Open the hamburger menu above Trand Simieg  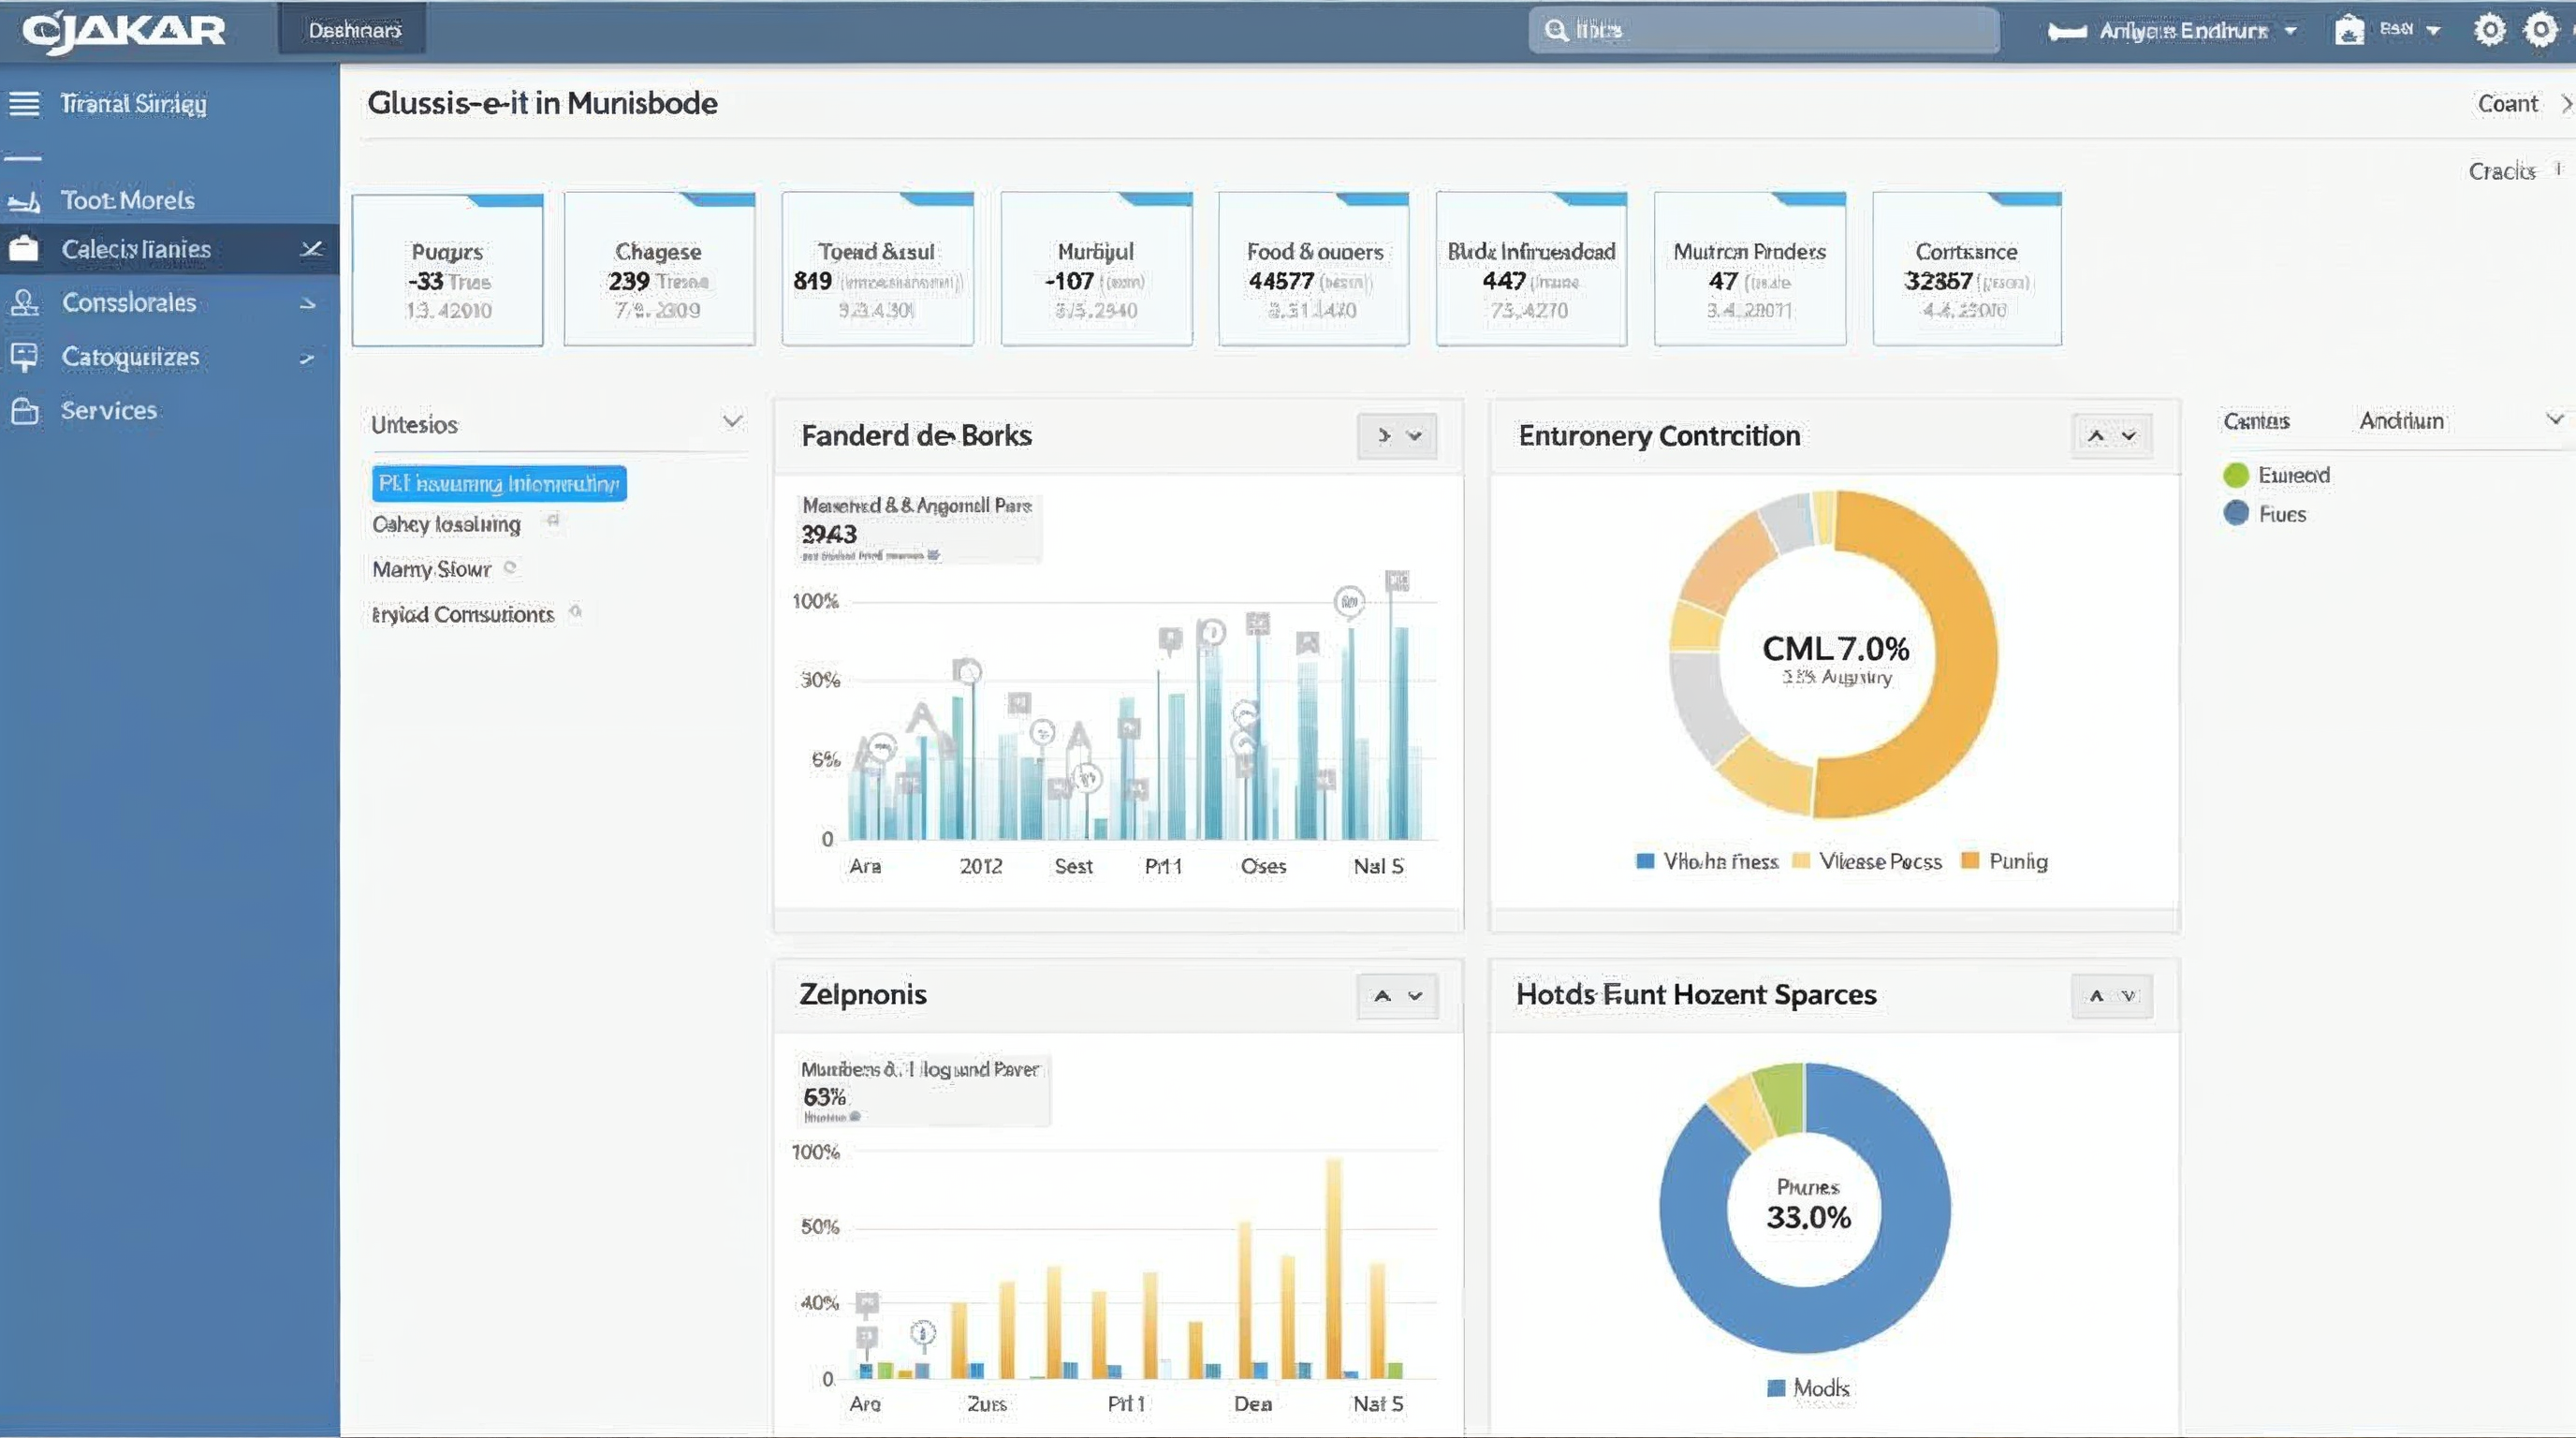point(26,101)
